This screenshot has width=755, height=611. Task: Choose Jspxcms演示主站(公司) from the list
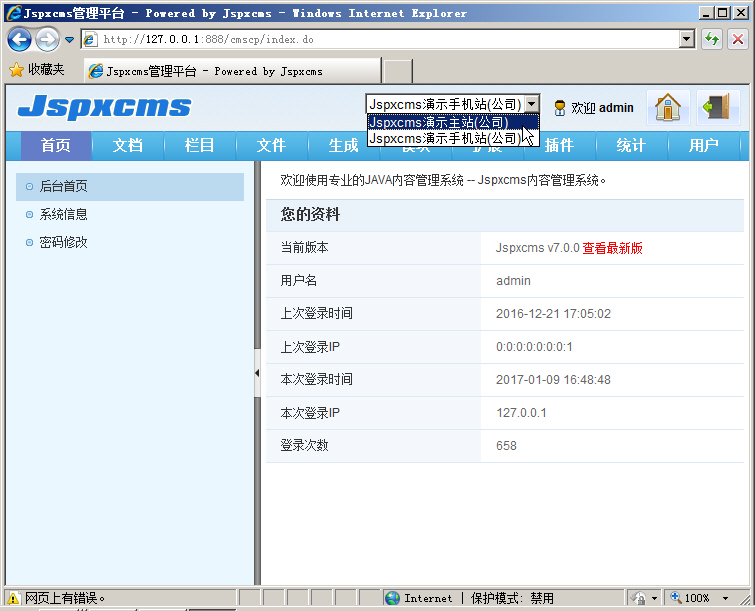(x=453, y=122)
